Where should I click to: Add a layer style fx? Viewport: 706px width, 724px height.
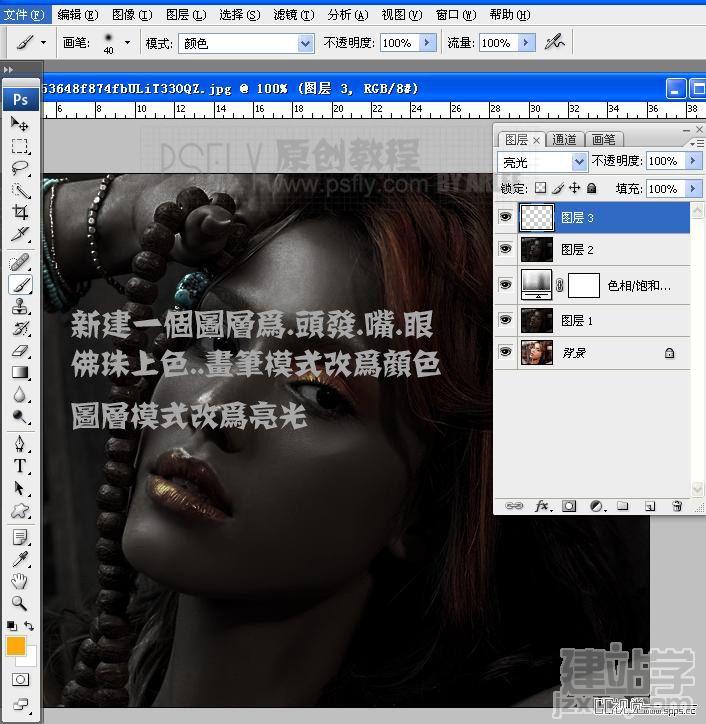click(543, 506)
